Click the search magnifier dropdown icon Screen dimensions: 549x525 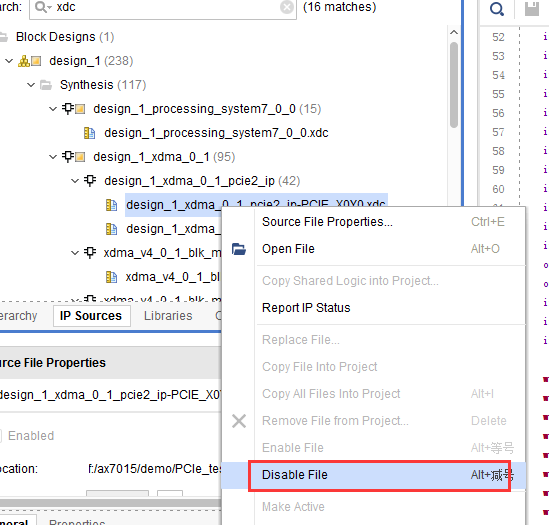43,7
